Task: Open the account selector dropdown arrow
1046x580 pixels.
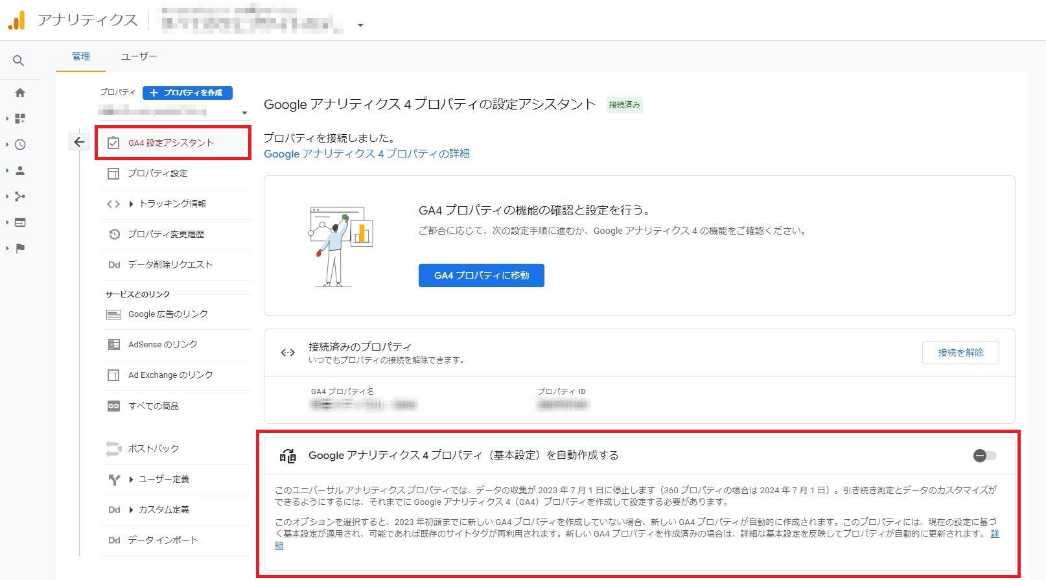Action: (x=360, y=25)
